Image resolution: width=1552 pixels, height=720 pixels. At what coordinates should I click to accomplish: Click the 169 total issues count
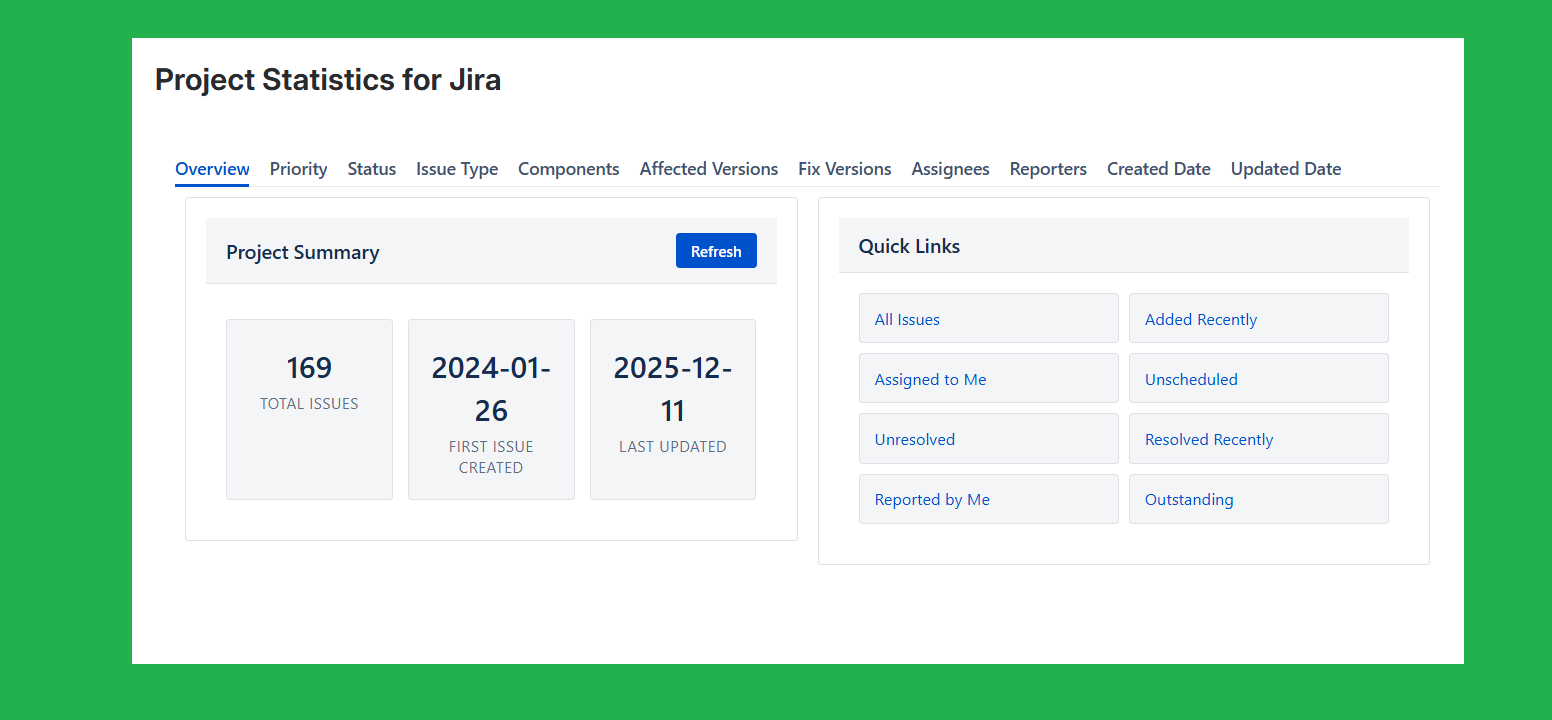coord(309,368)
